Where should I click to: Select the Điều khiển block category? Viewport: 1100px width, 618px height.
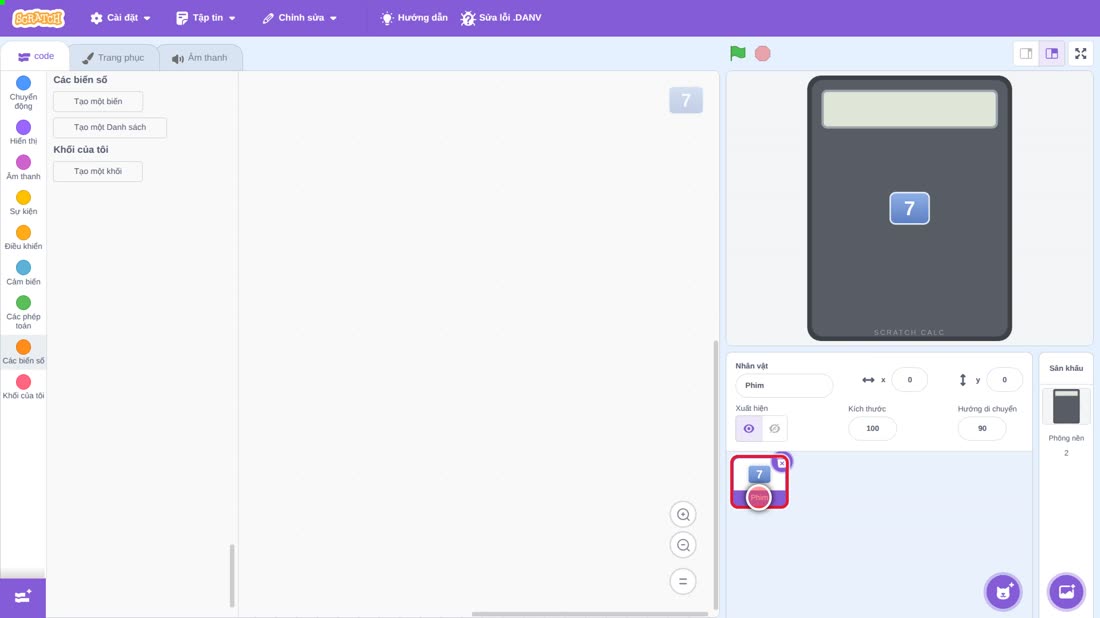pyautogui.click(x=23, y=237)
